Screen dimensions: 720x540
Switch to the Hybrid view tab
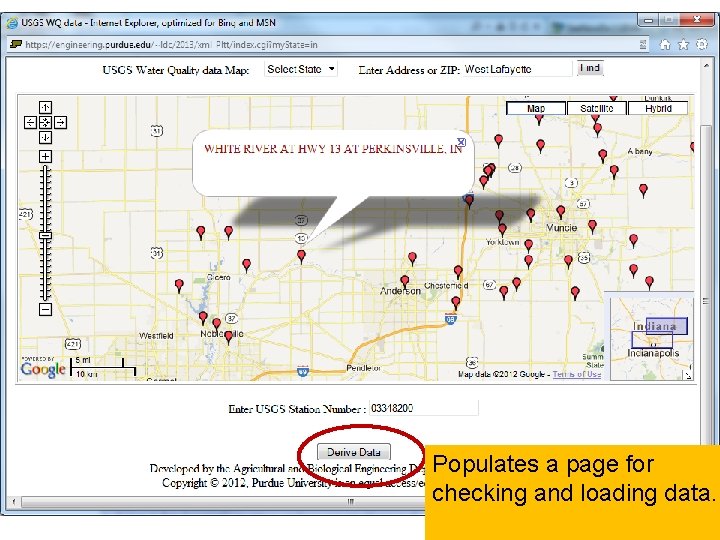coord(658,108)
